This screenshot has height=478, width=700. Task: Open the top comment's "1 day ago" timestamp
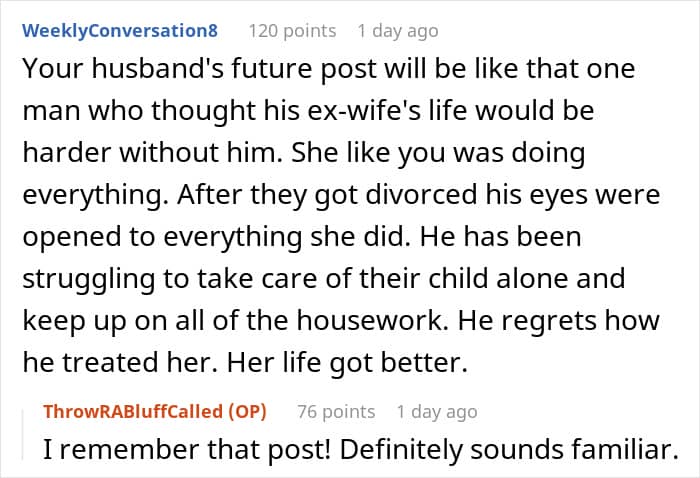click(x=397, y=30)
